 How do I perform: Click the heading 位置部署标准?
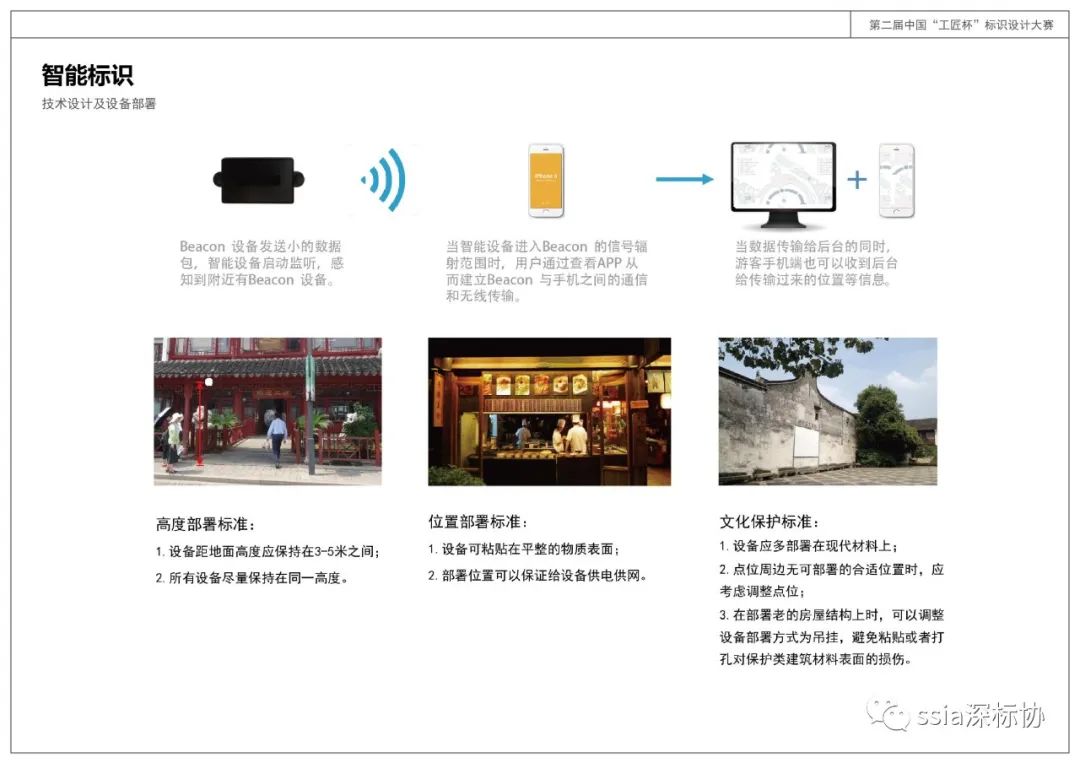pyautogui.click(x=478, y=521)
